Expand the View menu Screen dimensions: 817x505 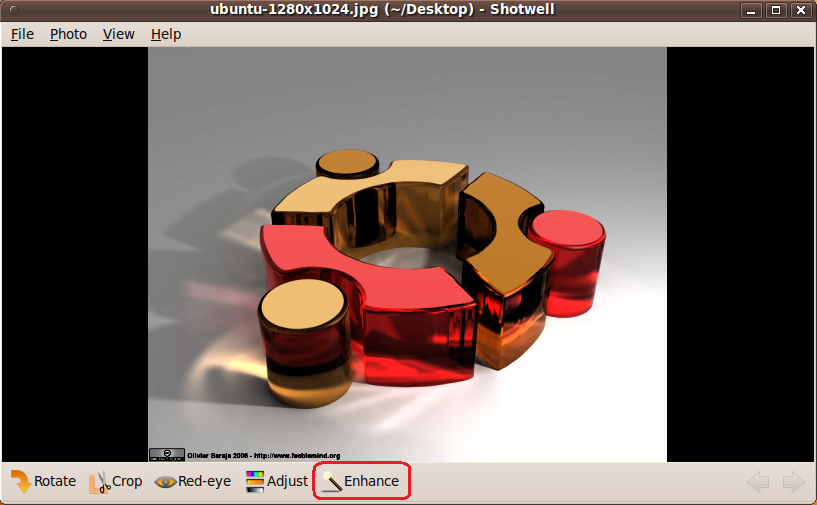point(118,34)
